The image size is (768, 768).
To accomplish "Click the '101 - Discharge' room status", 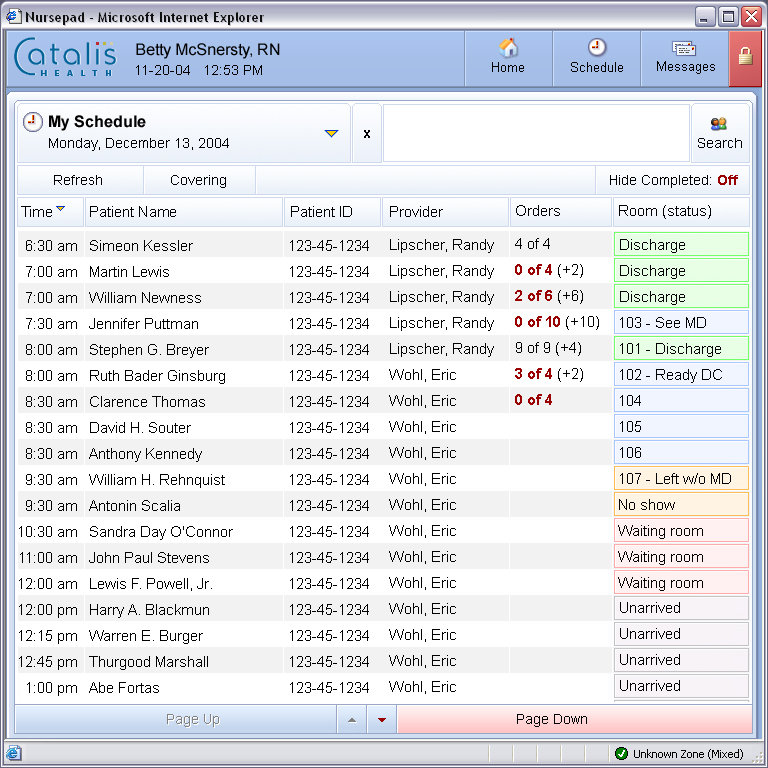I will click(681, 348).
